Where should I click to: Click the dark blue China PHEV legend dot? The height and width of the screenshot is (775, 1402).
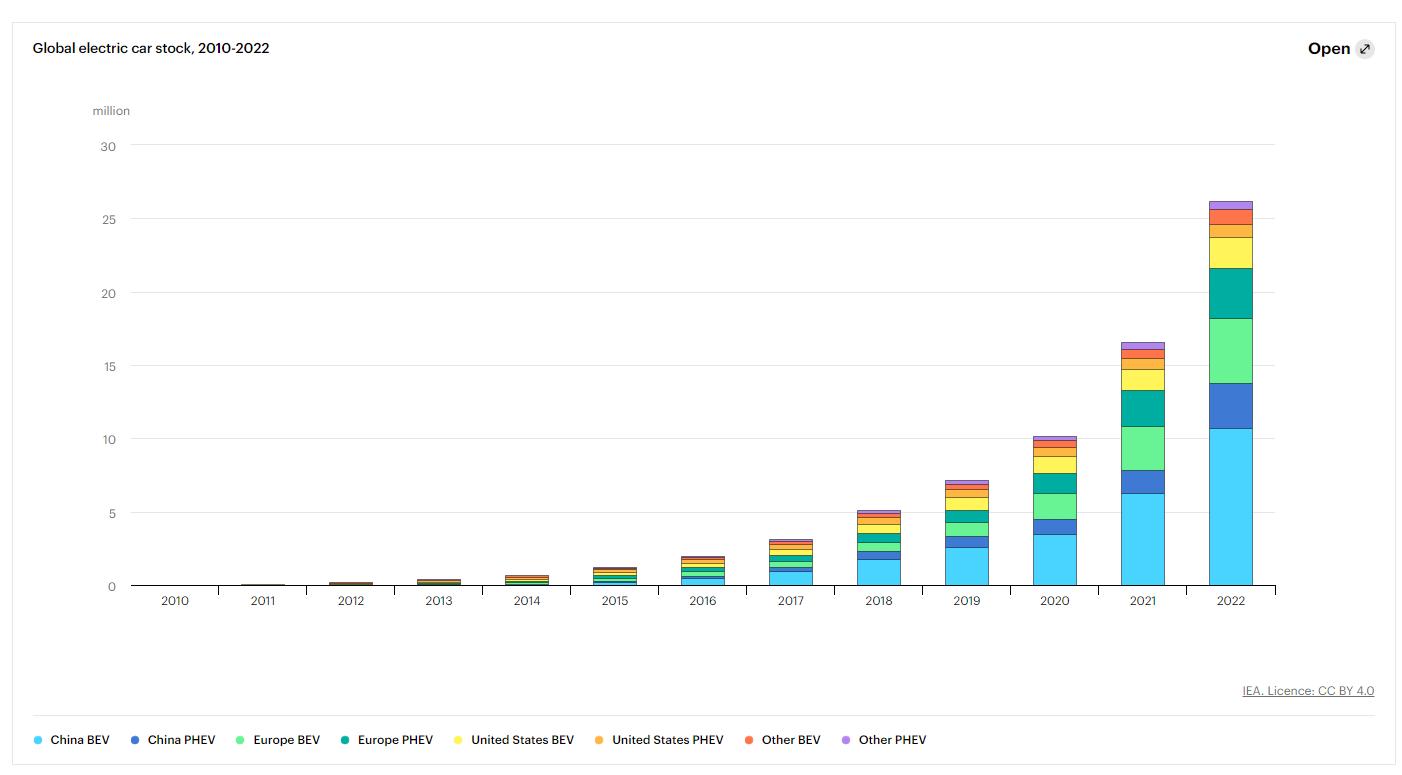(135, 740)
